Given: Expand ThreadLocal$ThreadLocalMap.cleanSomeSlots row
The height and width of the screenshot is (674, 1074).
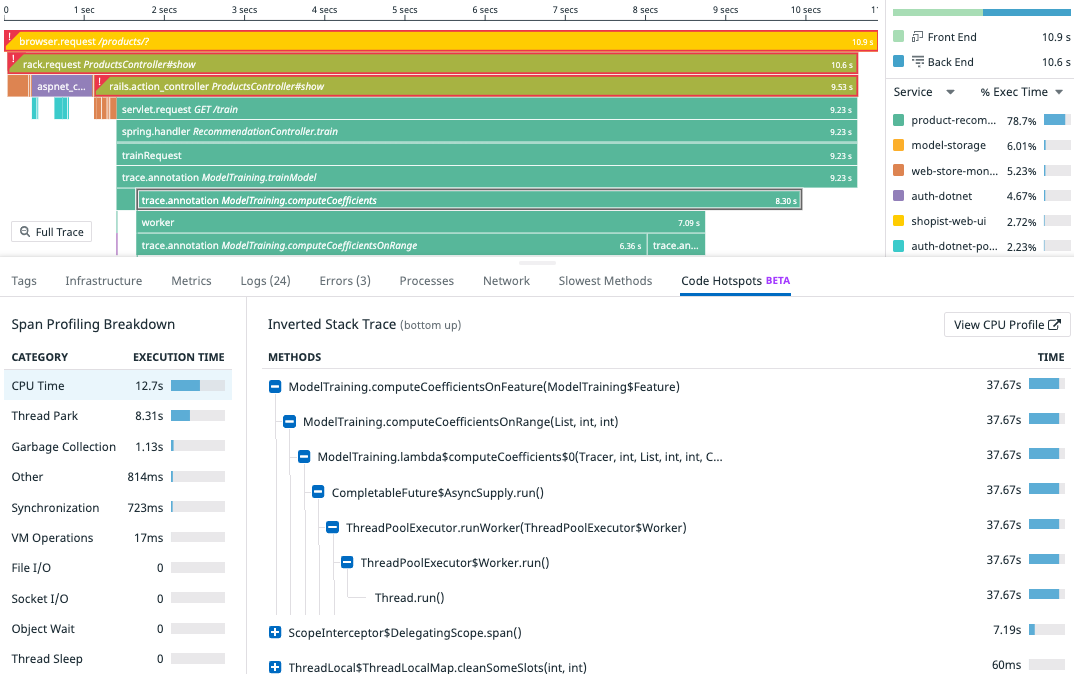Looking at the screenshot, I should [x=275, y=667].
